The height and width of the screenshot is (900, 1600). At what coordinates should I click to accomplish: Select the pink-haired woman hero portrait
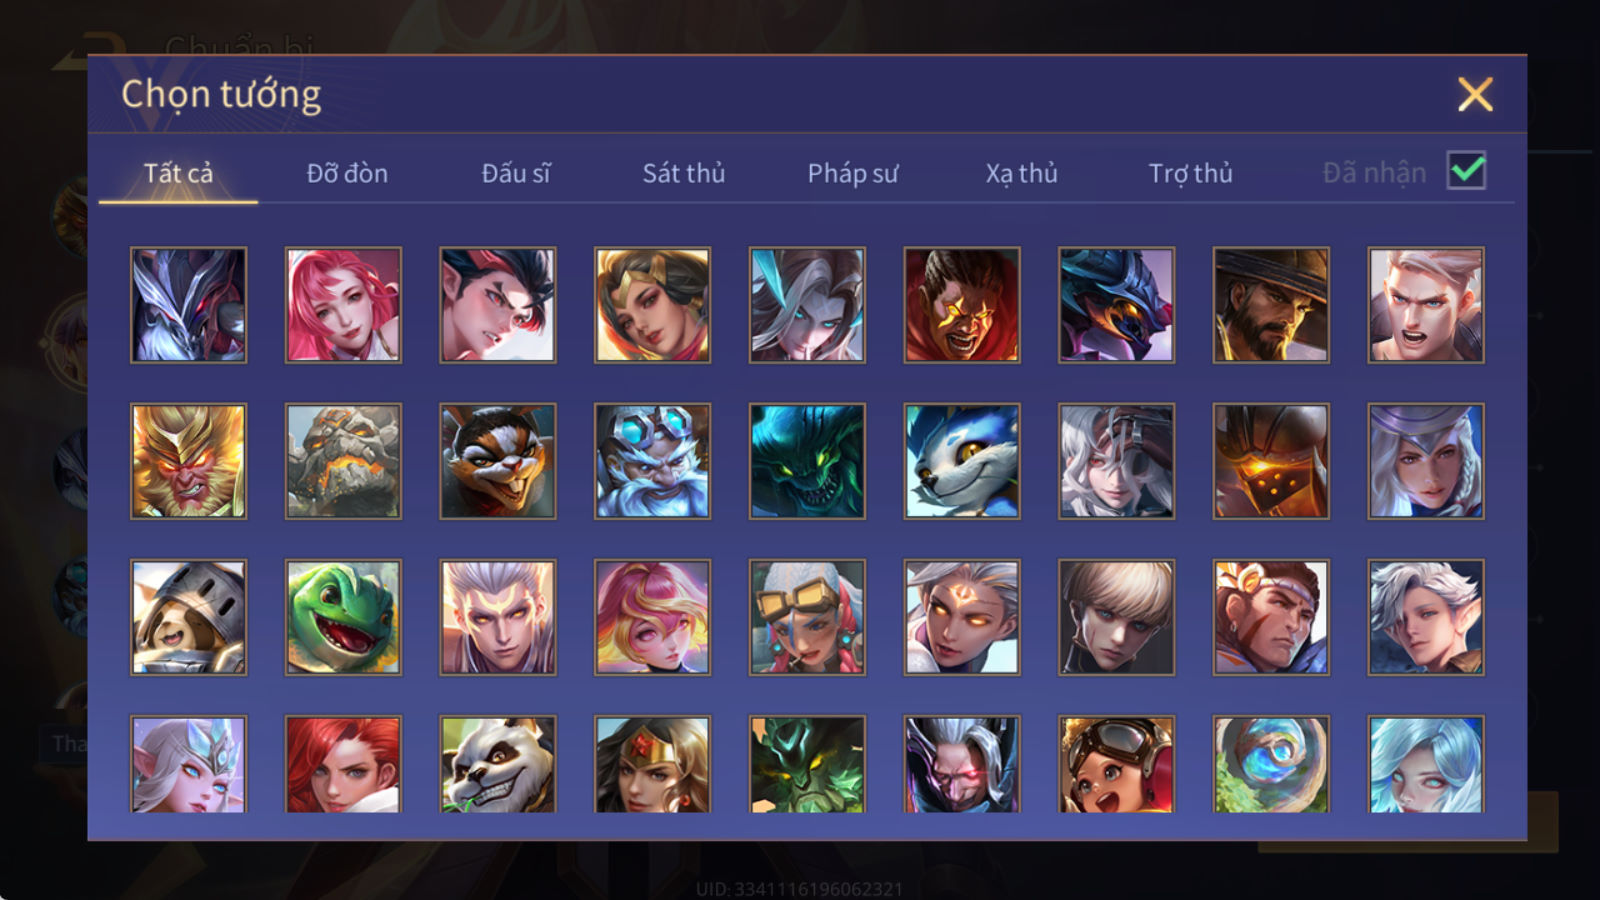[x=343, y=305]
